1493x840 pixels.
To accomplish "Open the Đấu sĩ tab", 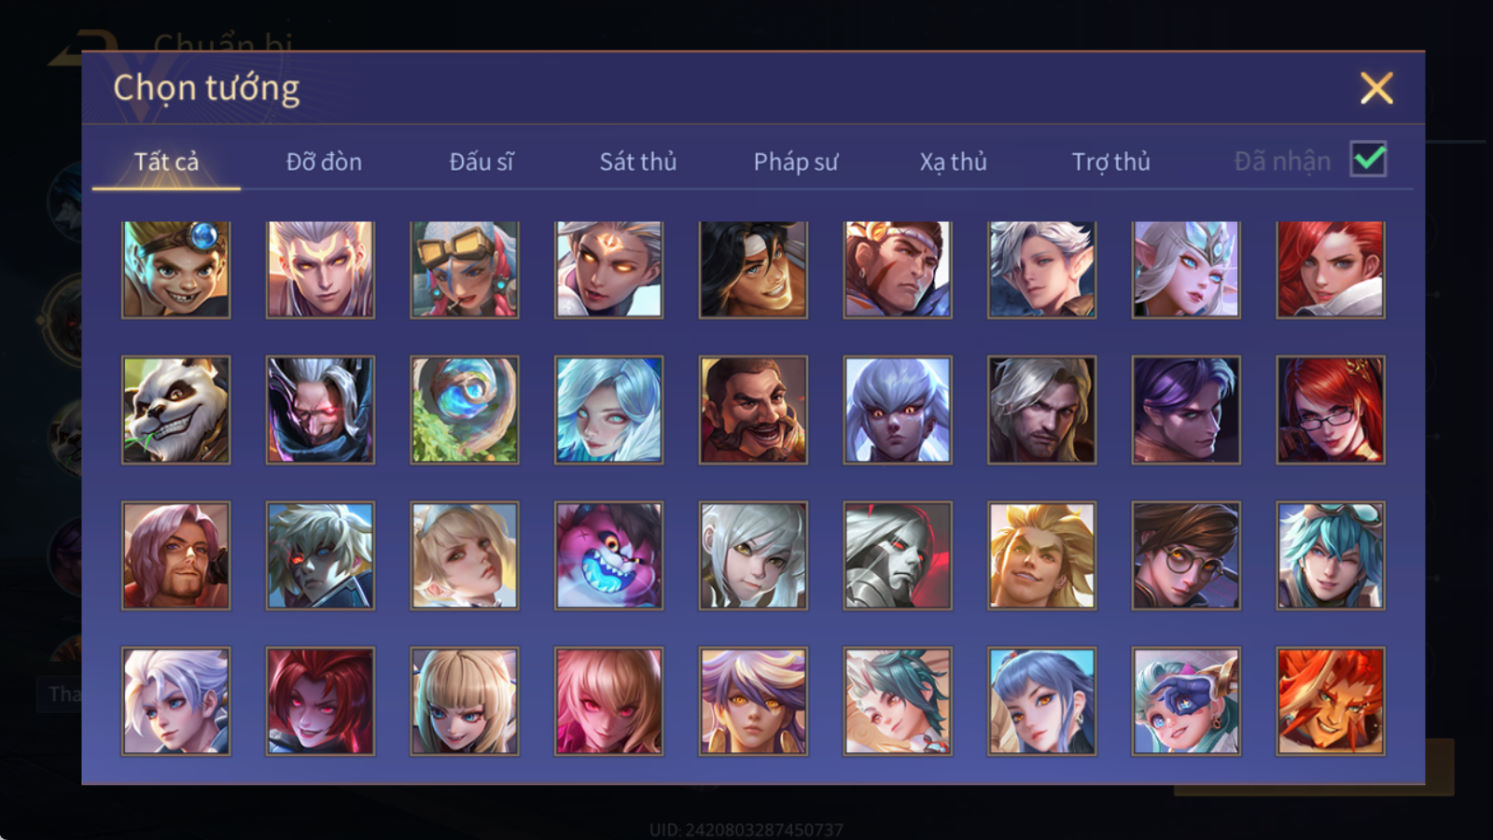I will pyautogui.click(x=481, y=161).
